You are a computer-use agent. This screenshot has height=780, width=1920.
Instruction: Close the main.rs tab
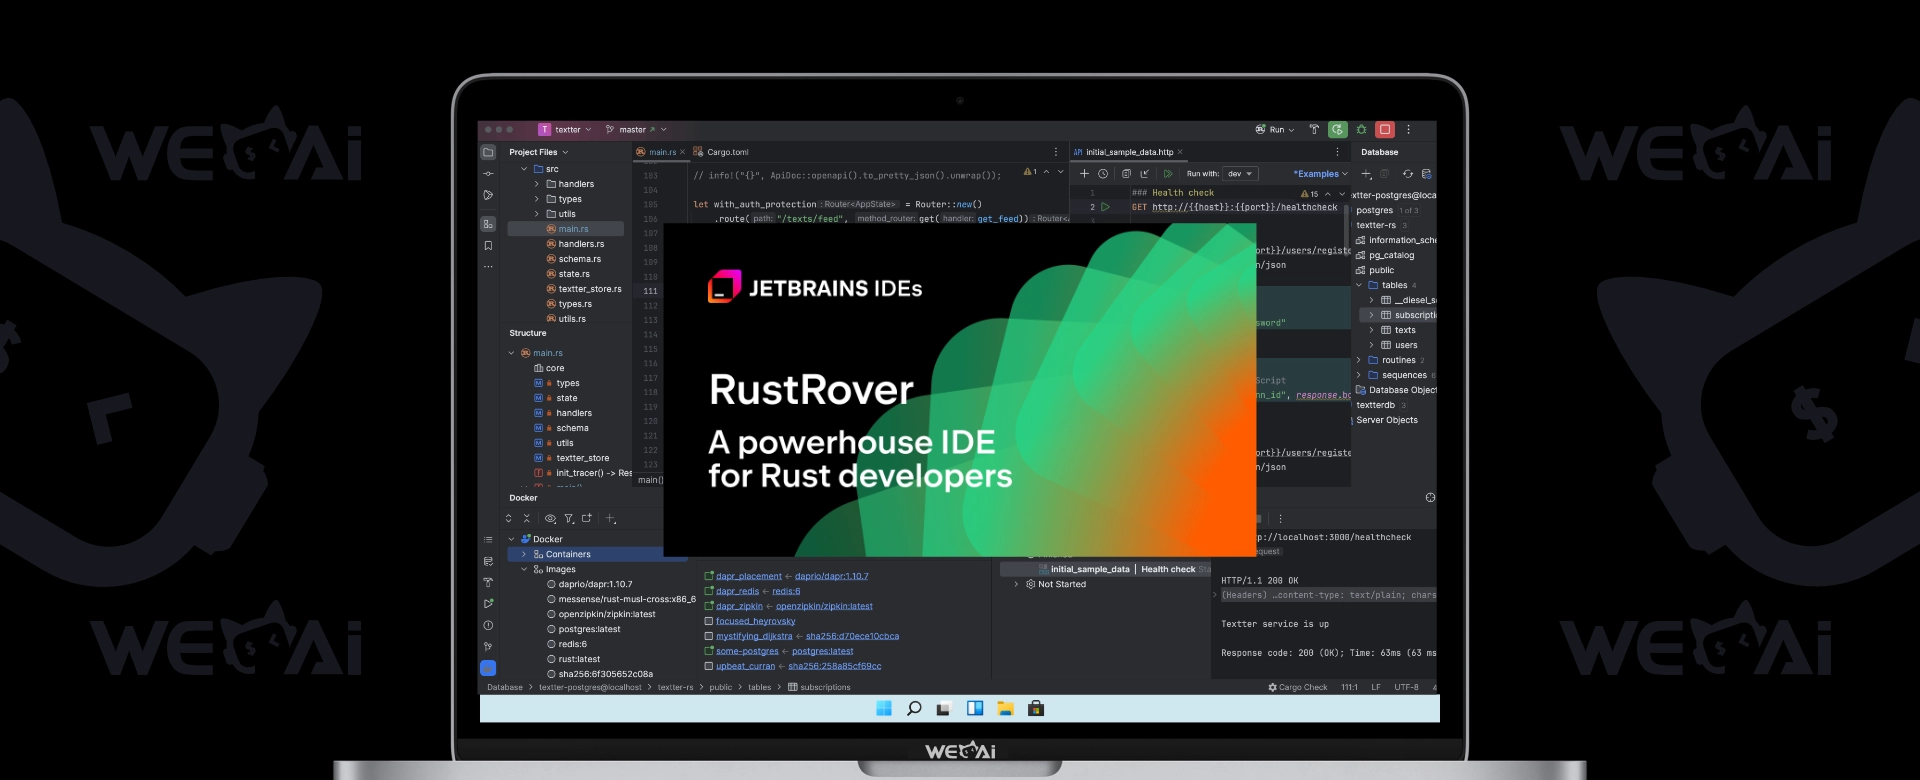(x=683, y=152)
